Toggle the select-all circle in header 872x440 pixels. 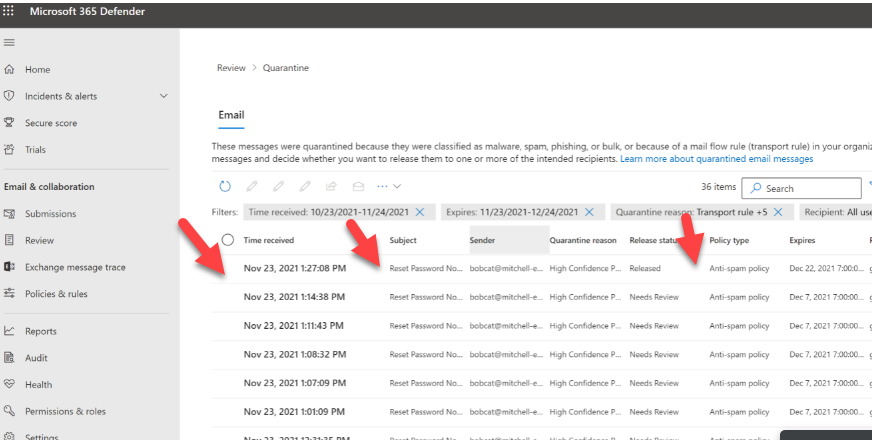coord(227,240)
